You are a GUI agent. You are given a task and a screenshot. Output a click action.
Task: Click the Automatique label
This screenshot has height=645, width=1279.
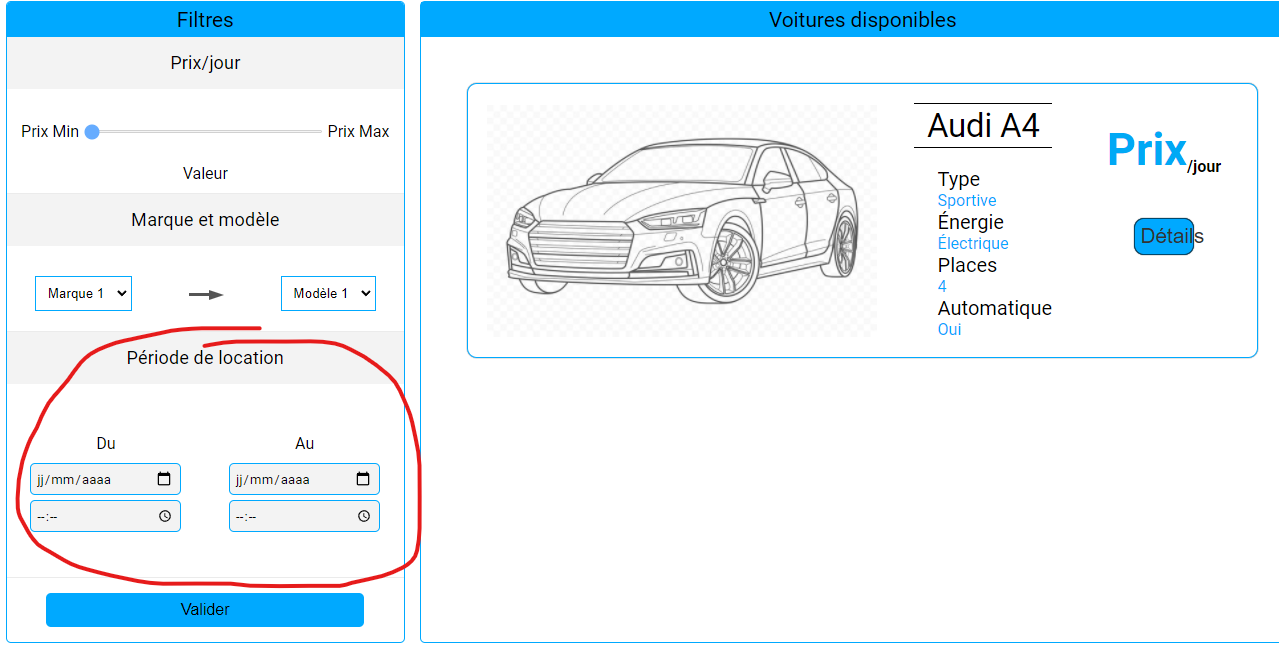click(x=994, y=308)
